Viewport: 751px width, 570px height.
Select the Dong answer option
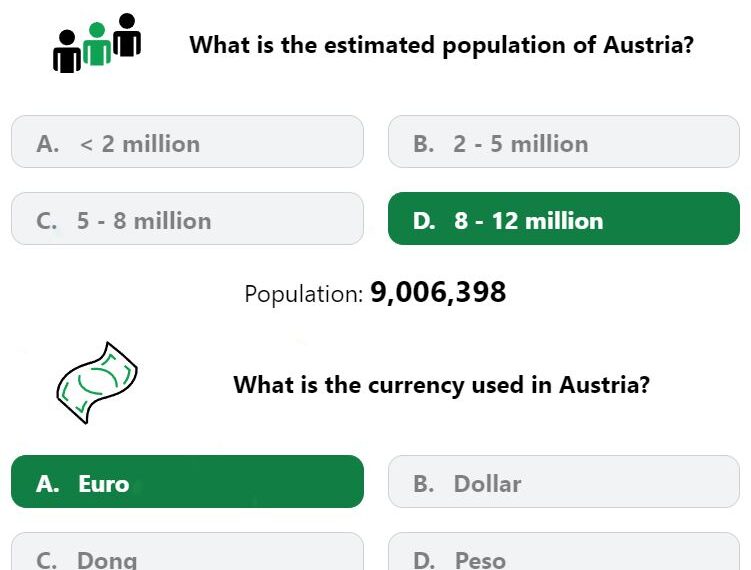click(187, 551)
